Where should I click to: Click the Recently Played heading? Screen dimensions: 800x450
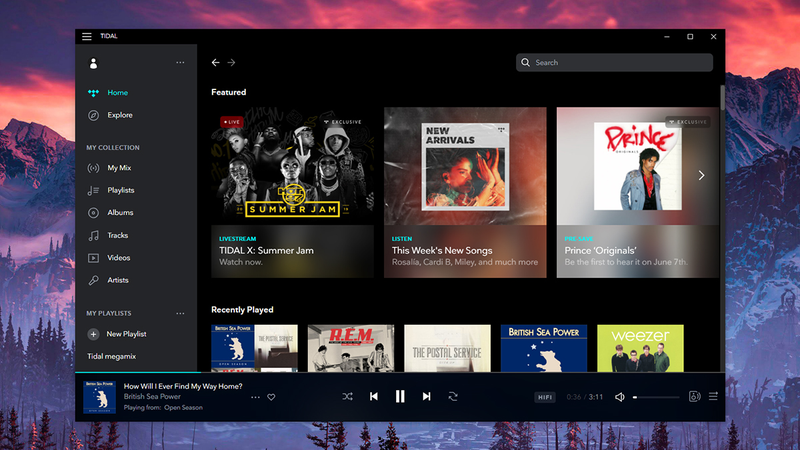pos(242,310)
